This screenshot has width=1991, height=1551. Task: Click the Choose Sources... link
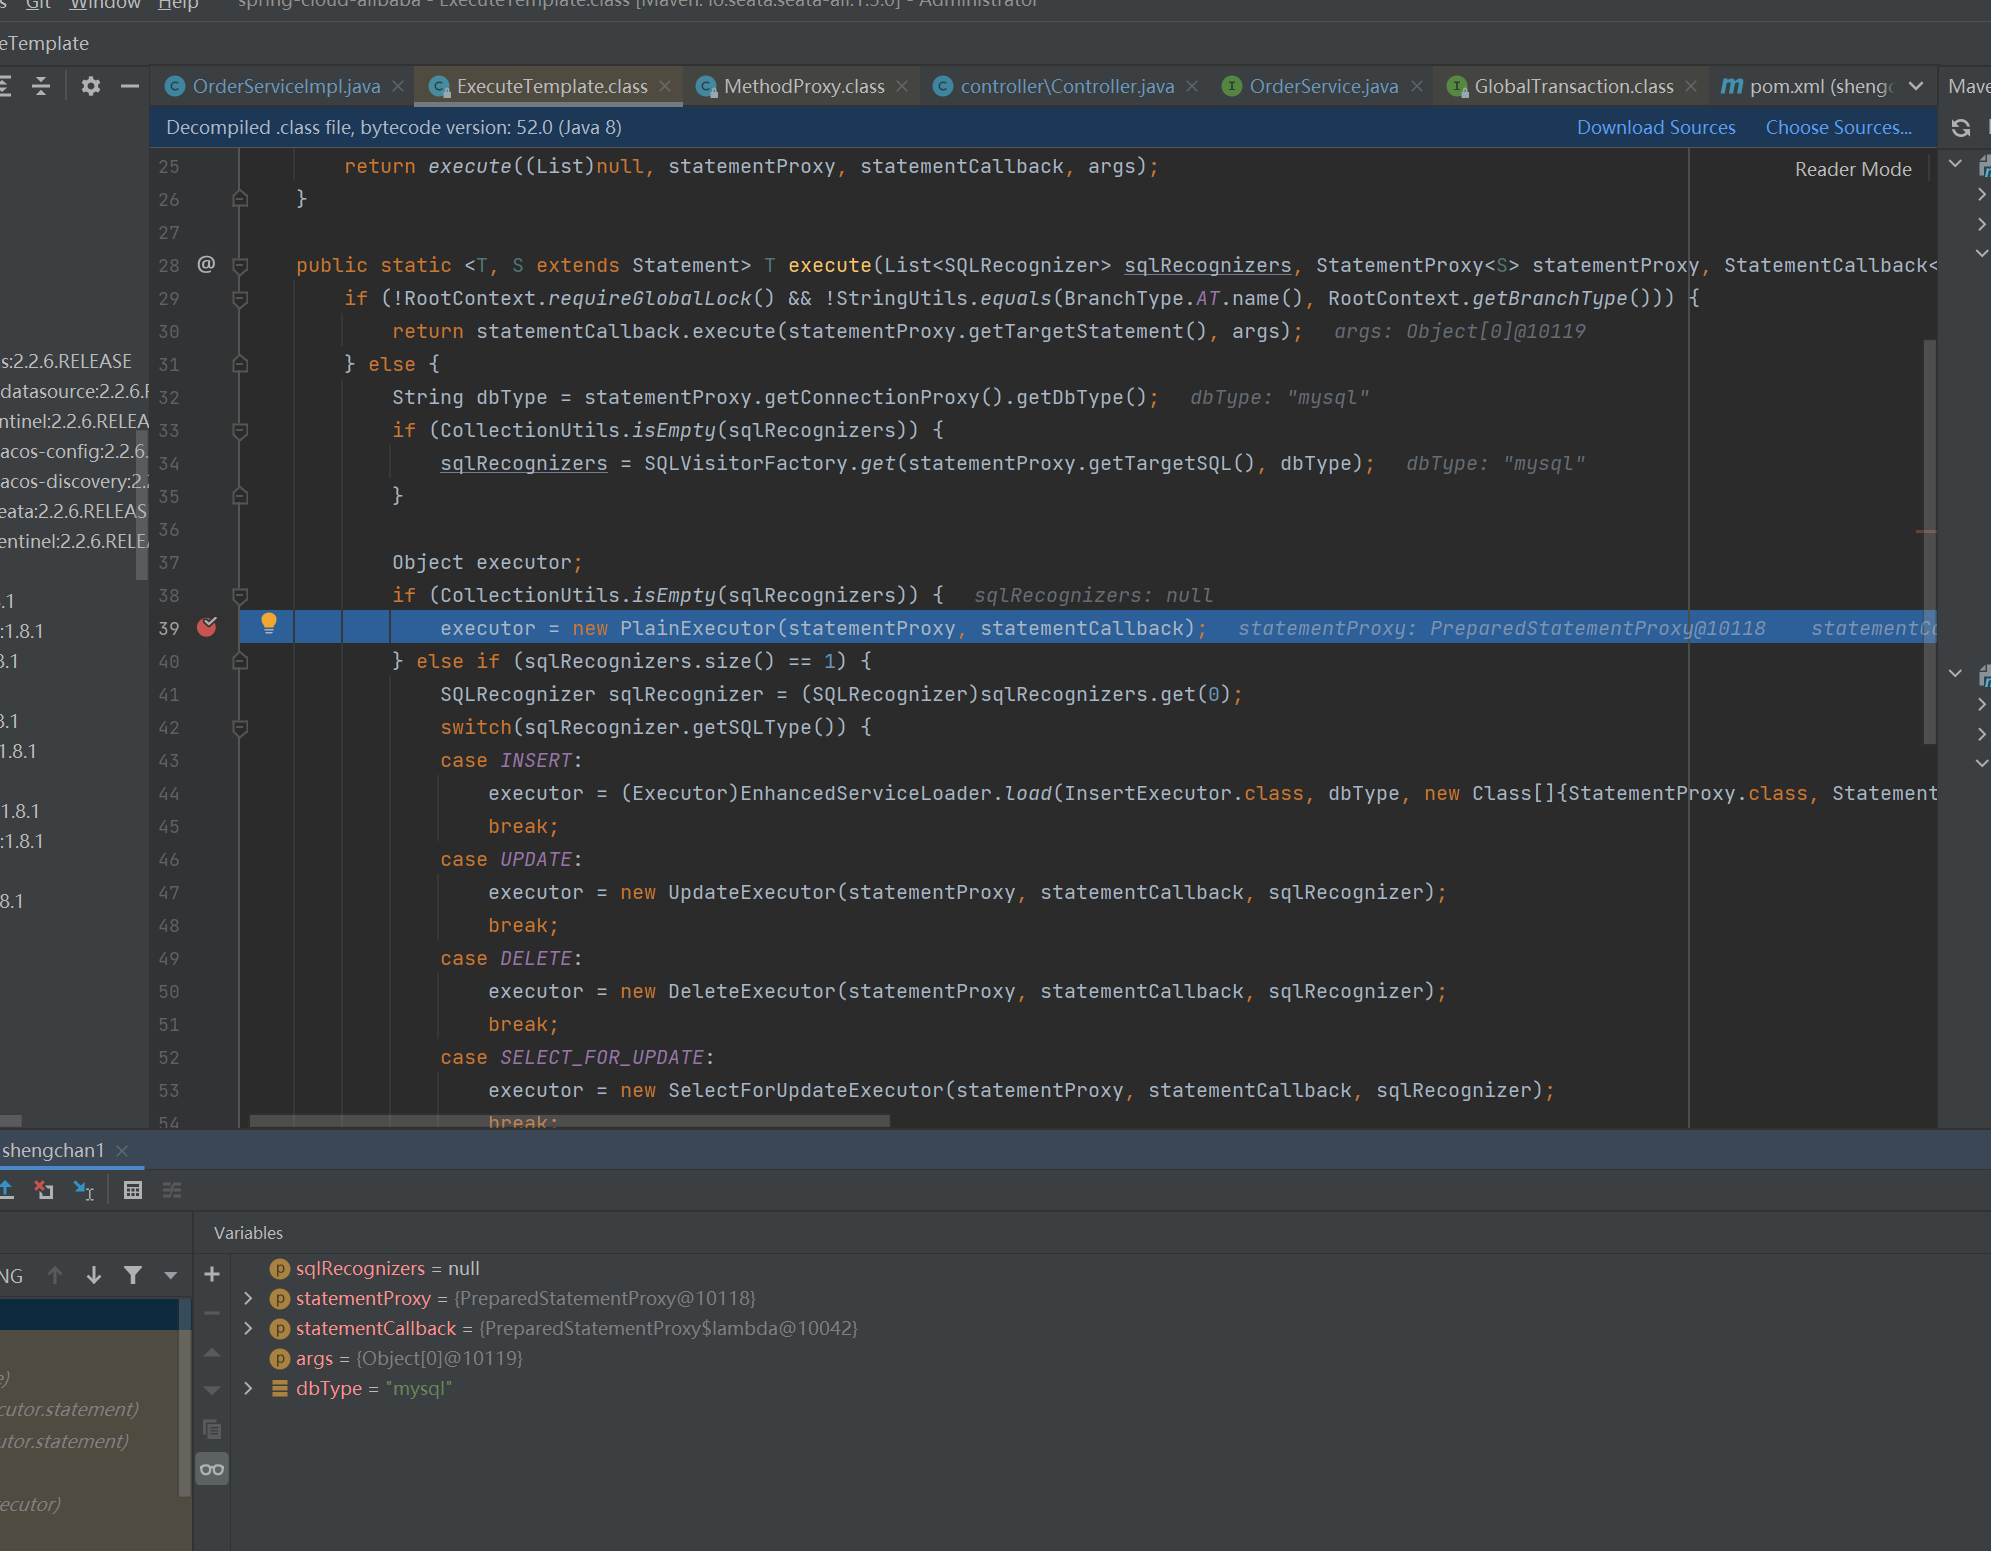pyautogui.click(x=1838, y=127)
